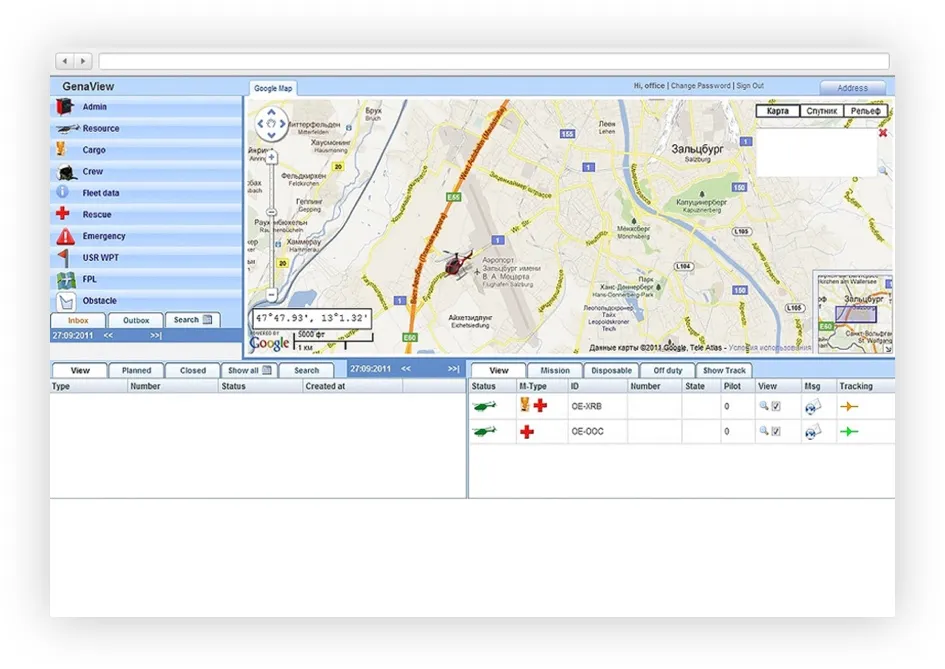Zoom in with the map plus button
This screenshot has height=669, width=945.
272,157
